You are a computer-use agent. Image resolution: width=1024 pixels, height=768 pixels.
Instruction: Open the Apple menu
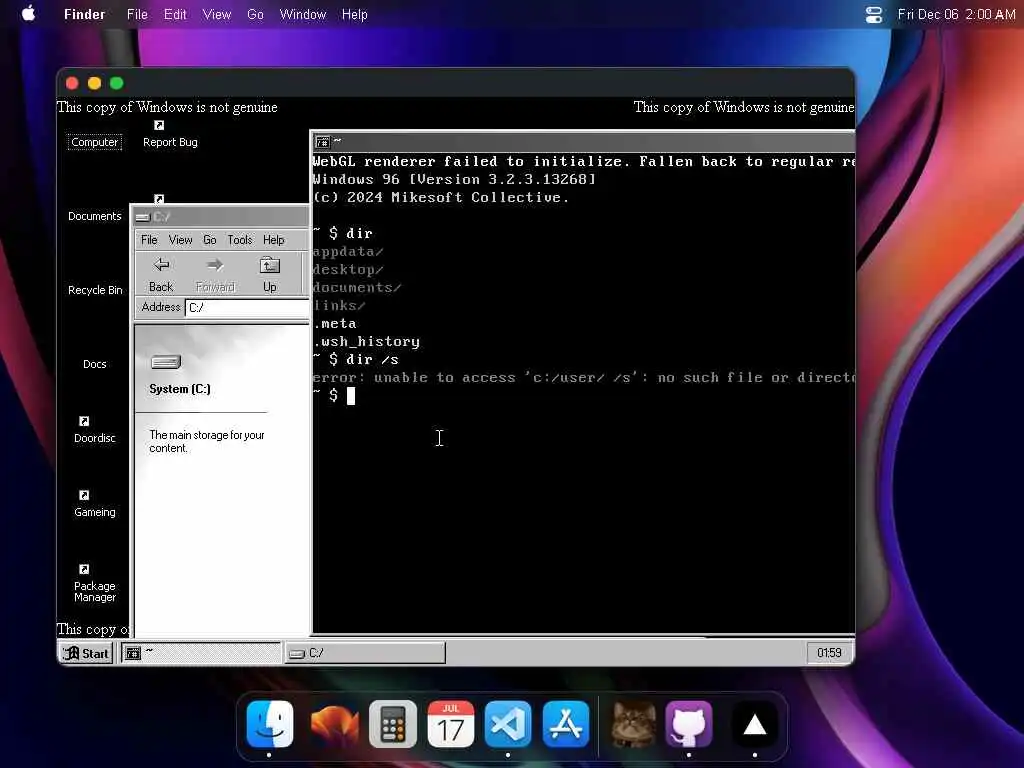(29, 14)
